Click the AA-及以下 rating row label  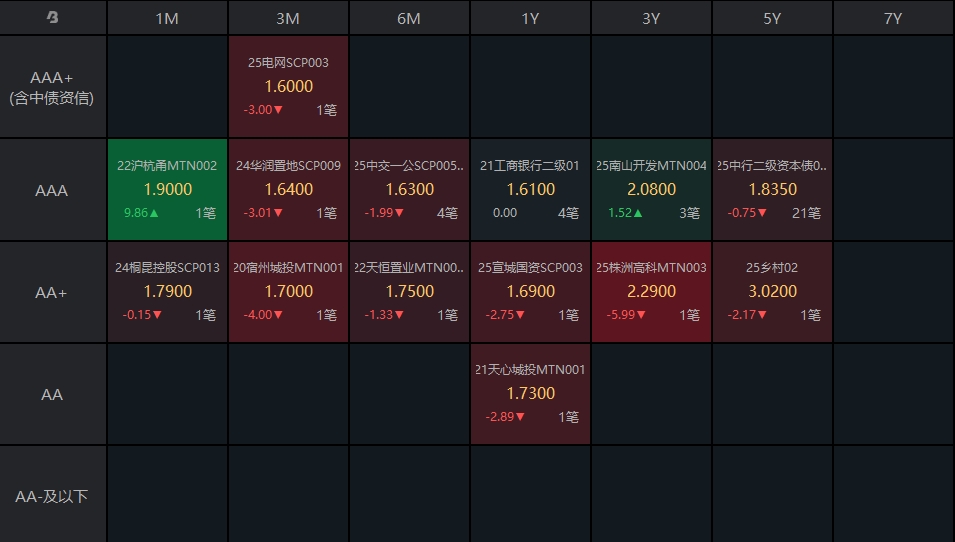coord(53,496)
